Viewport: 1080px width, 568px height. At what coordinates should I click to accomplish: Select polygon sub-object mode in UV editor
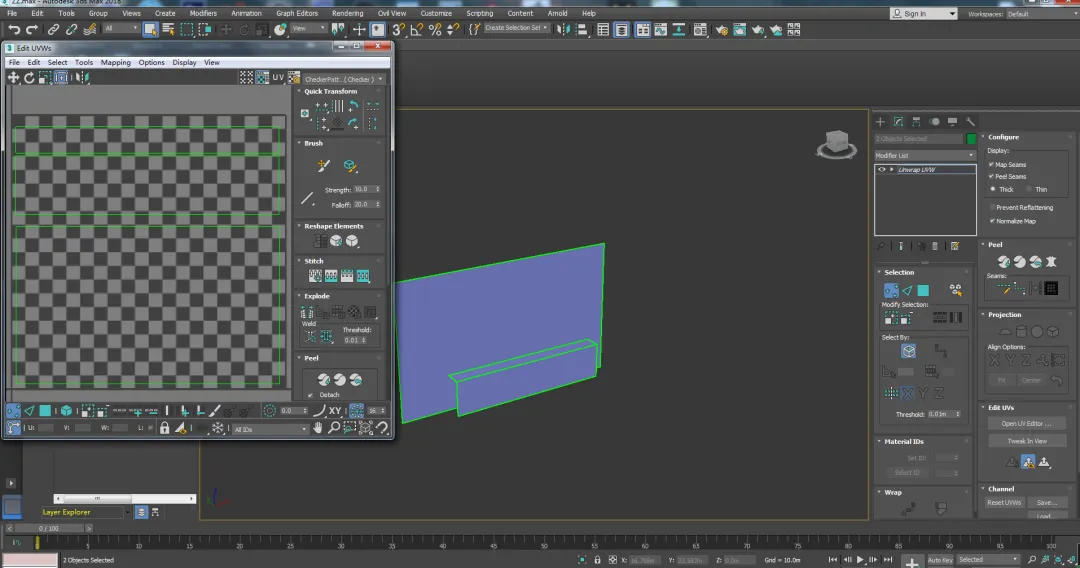[46, 411]
